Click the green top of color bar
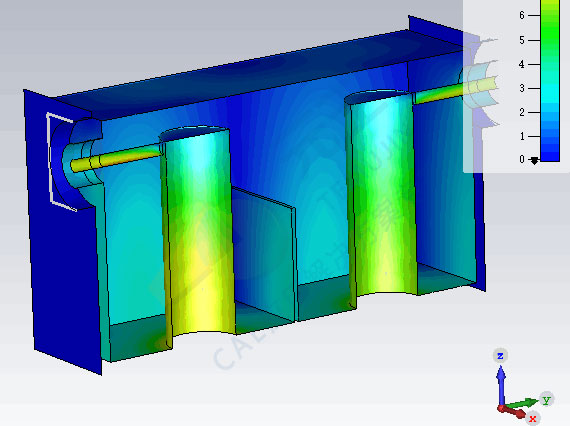Viewport: 570px width, 426px height. [550, 22]
